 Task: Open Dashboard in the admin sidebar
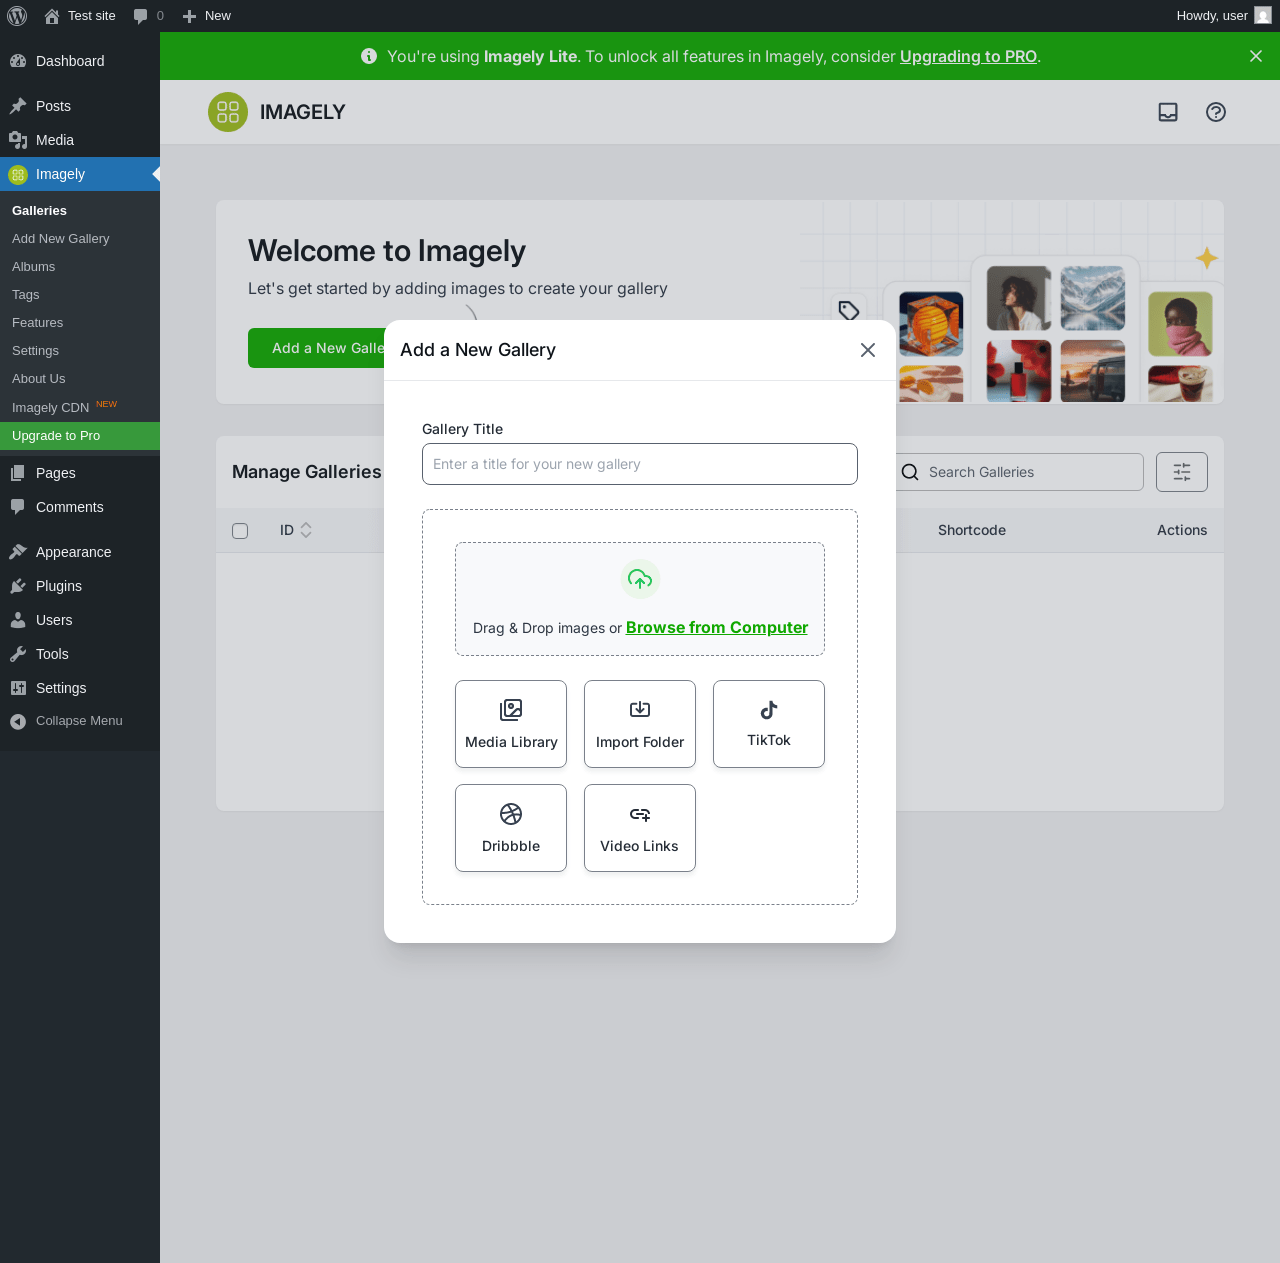click(x=80, y=61)
